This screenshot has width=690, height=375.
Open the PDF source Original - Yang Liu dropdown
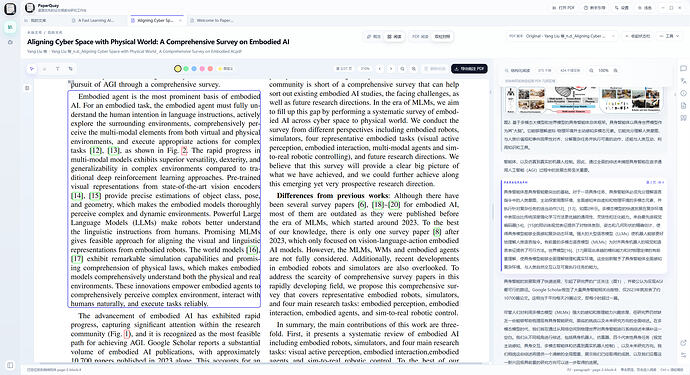pyautogui.click(x=562, y=36)
